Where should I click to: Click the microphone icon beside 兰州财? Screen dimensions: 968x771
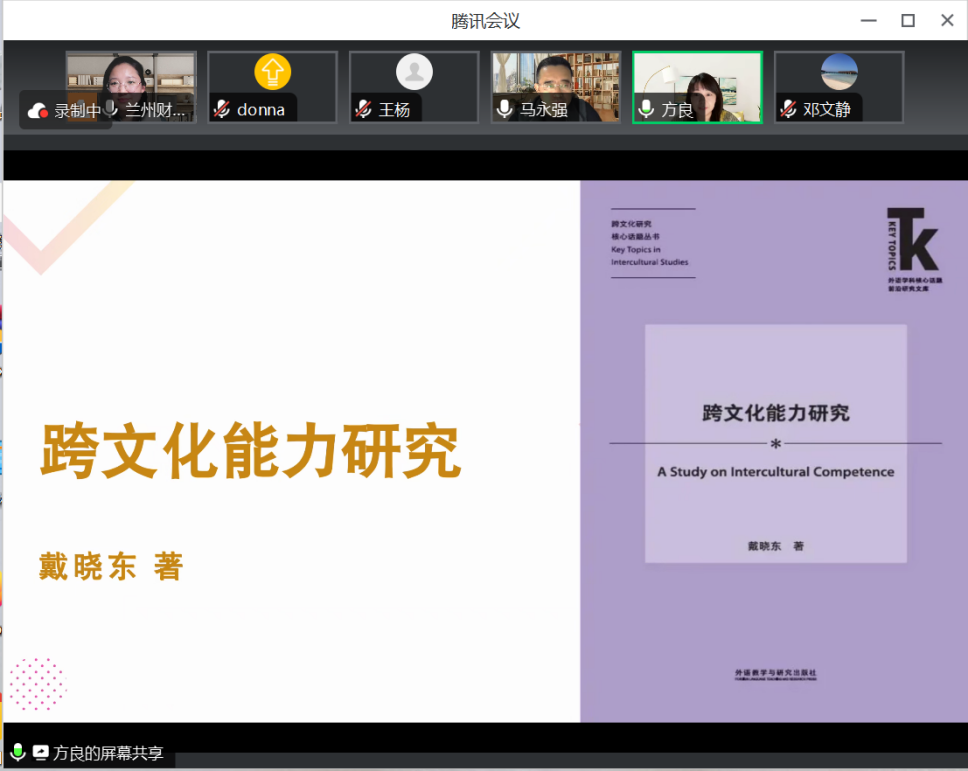(111, 109)
